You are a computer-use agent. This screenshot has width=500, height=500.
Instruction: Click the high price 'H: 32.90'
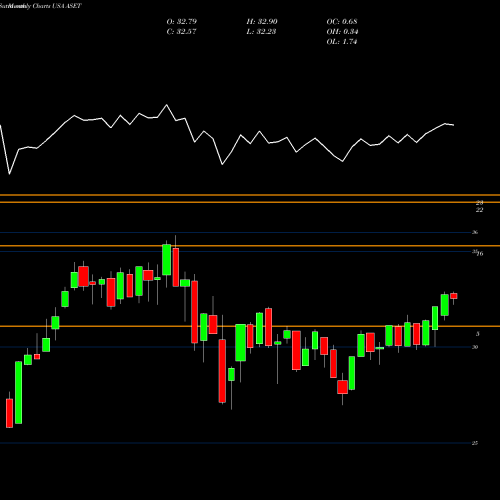tap(262, 22)
